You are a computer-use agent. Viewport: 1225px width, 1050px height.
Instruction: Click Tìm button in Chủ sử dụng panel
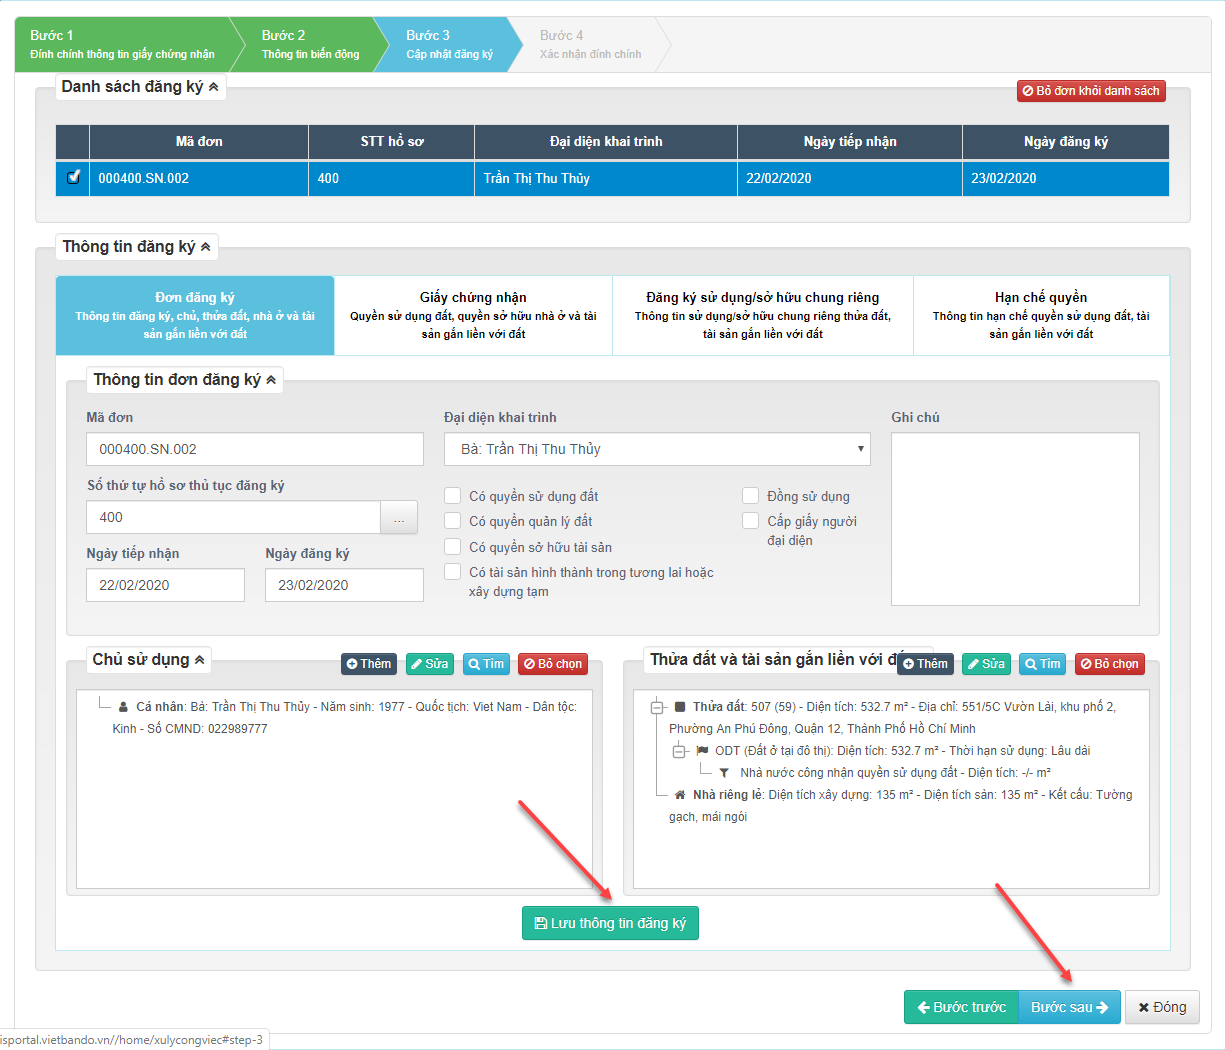click(486, 664)
